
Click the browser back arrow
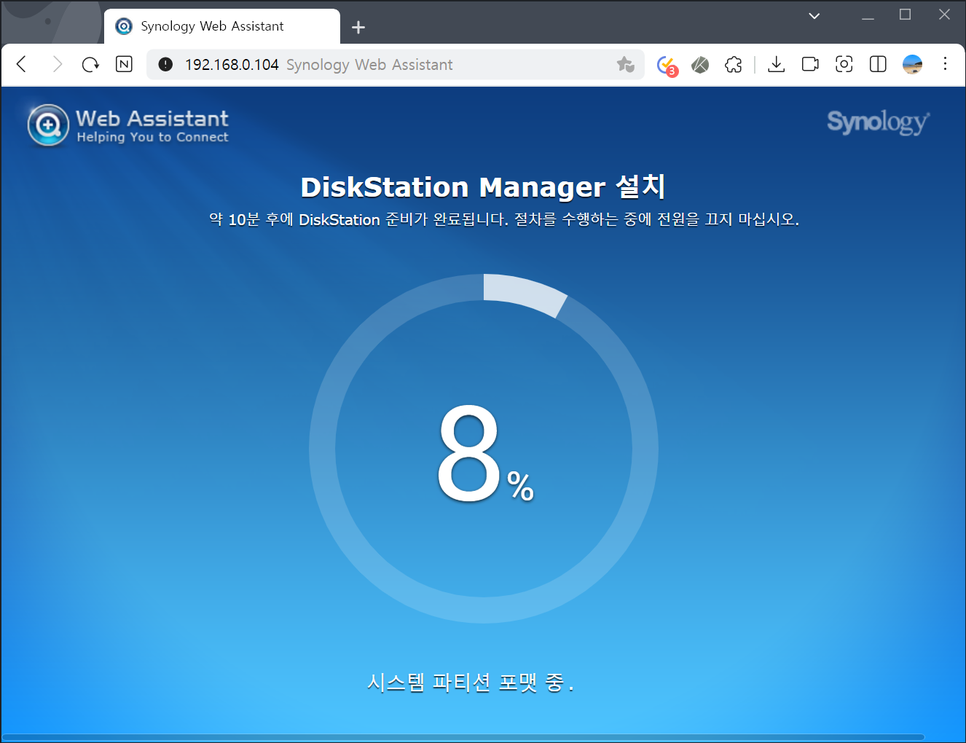(x=22, y=64)
